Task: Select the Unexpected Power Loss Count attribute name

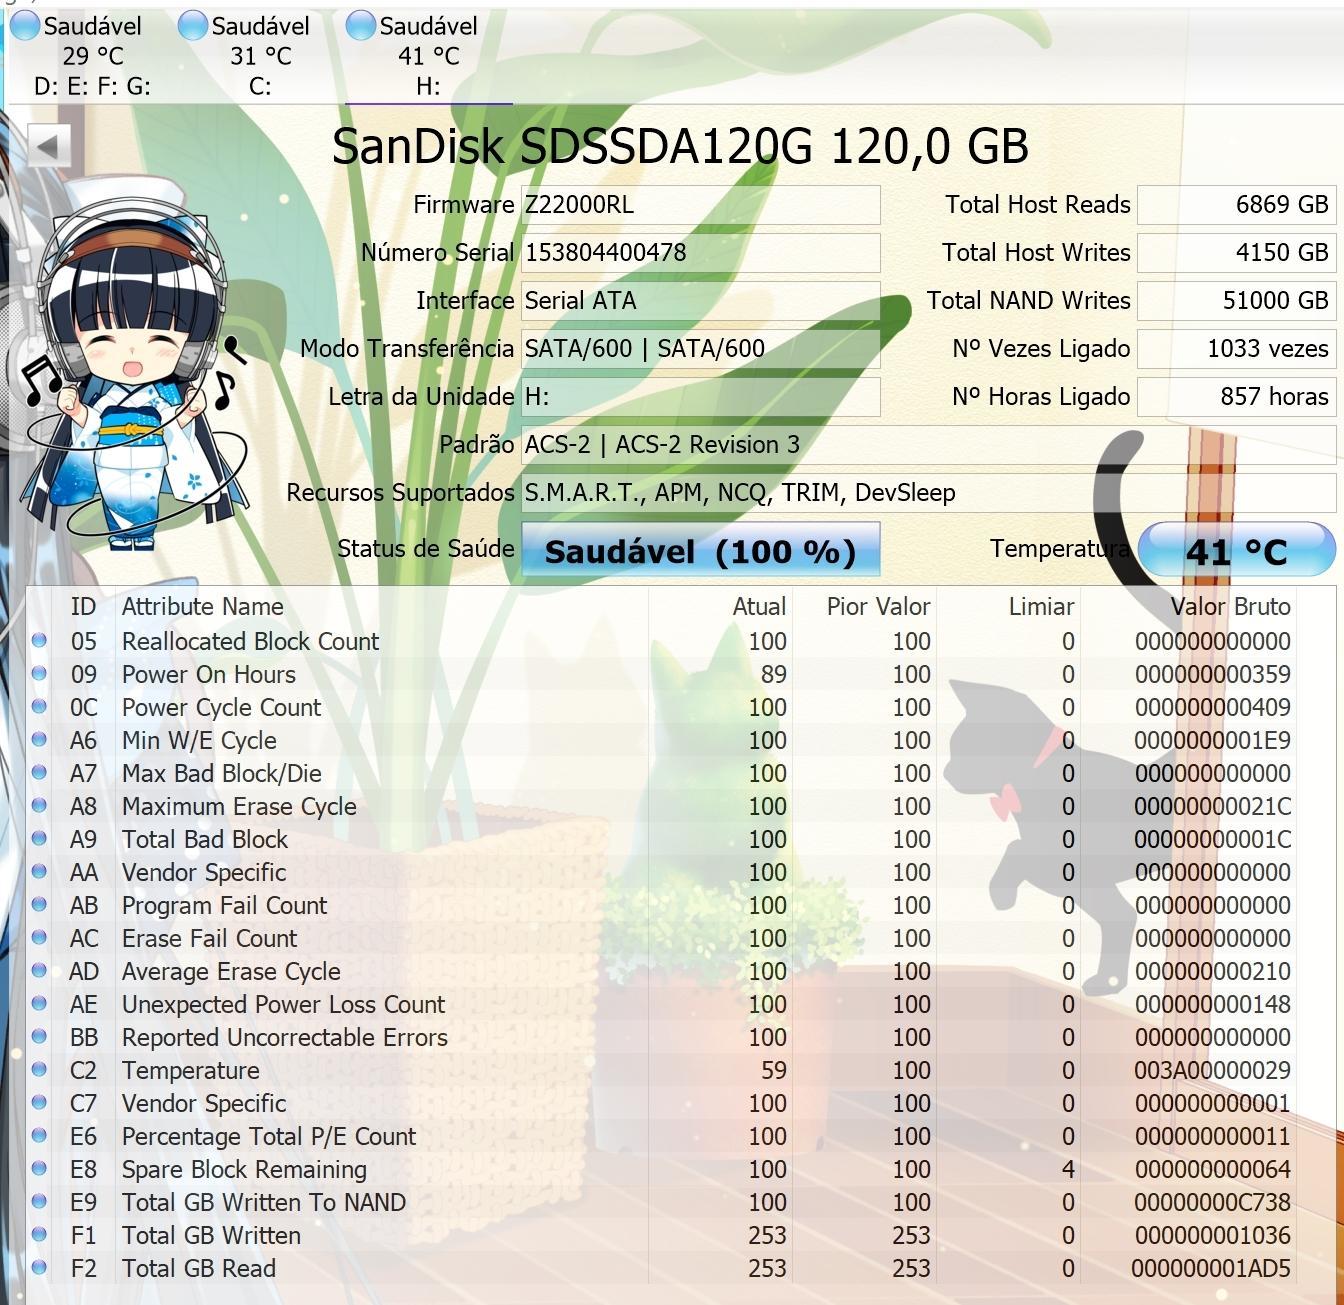Action: click(x=283, y=1004)
